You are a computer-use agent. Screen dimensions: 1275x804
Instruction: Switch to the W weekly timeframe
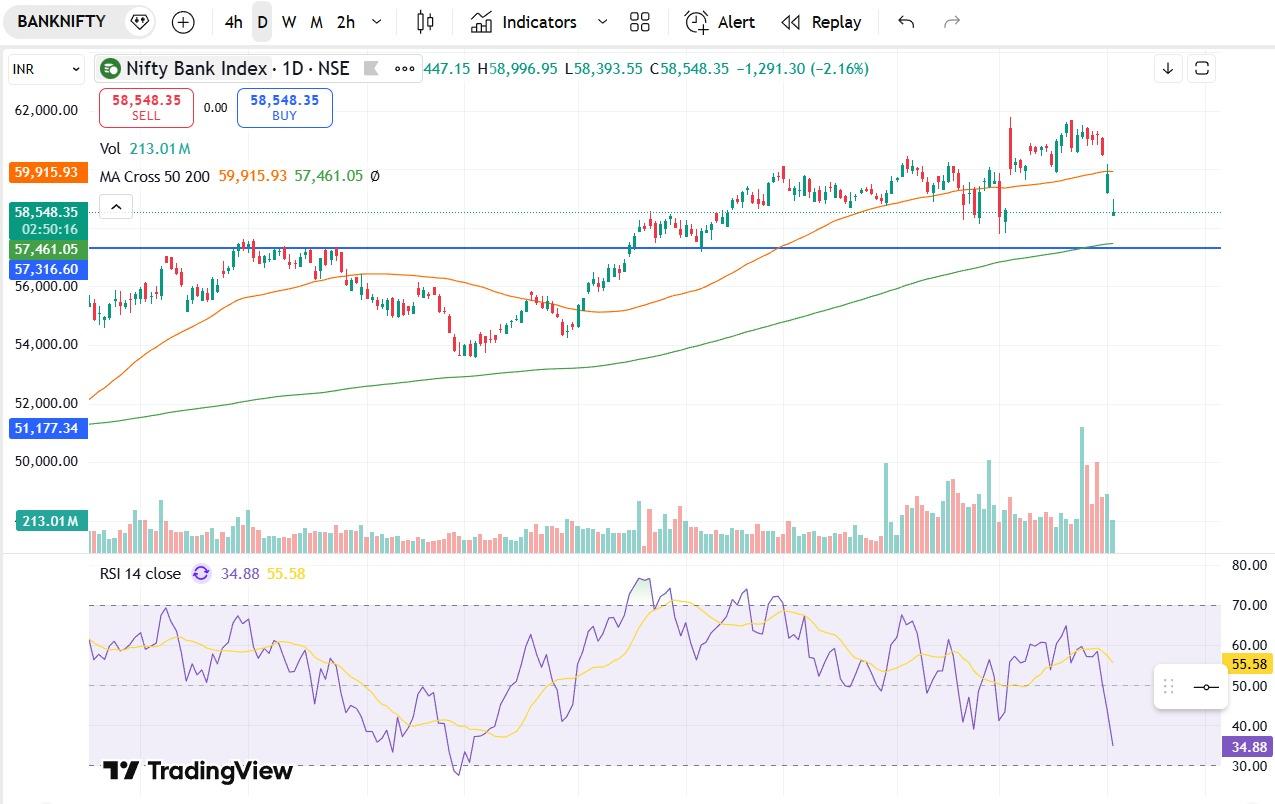point(289,22)
